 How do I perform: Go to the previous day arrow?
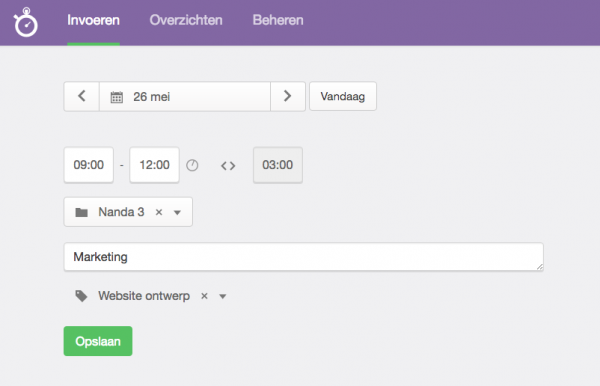pyautogui.click(x=82, y=96)
